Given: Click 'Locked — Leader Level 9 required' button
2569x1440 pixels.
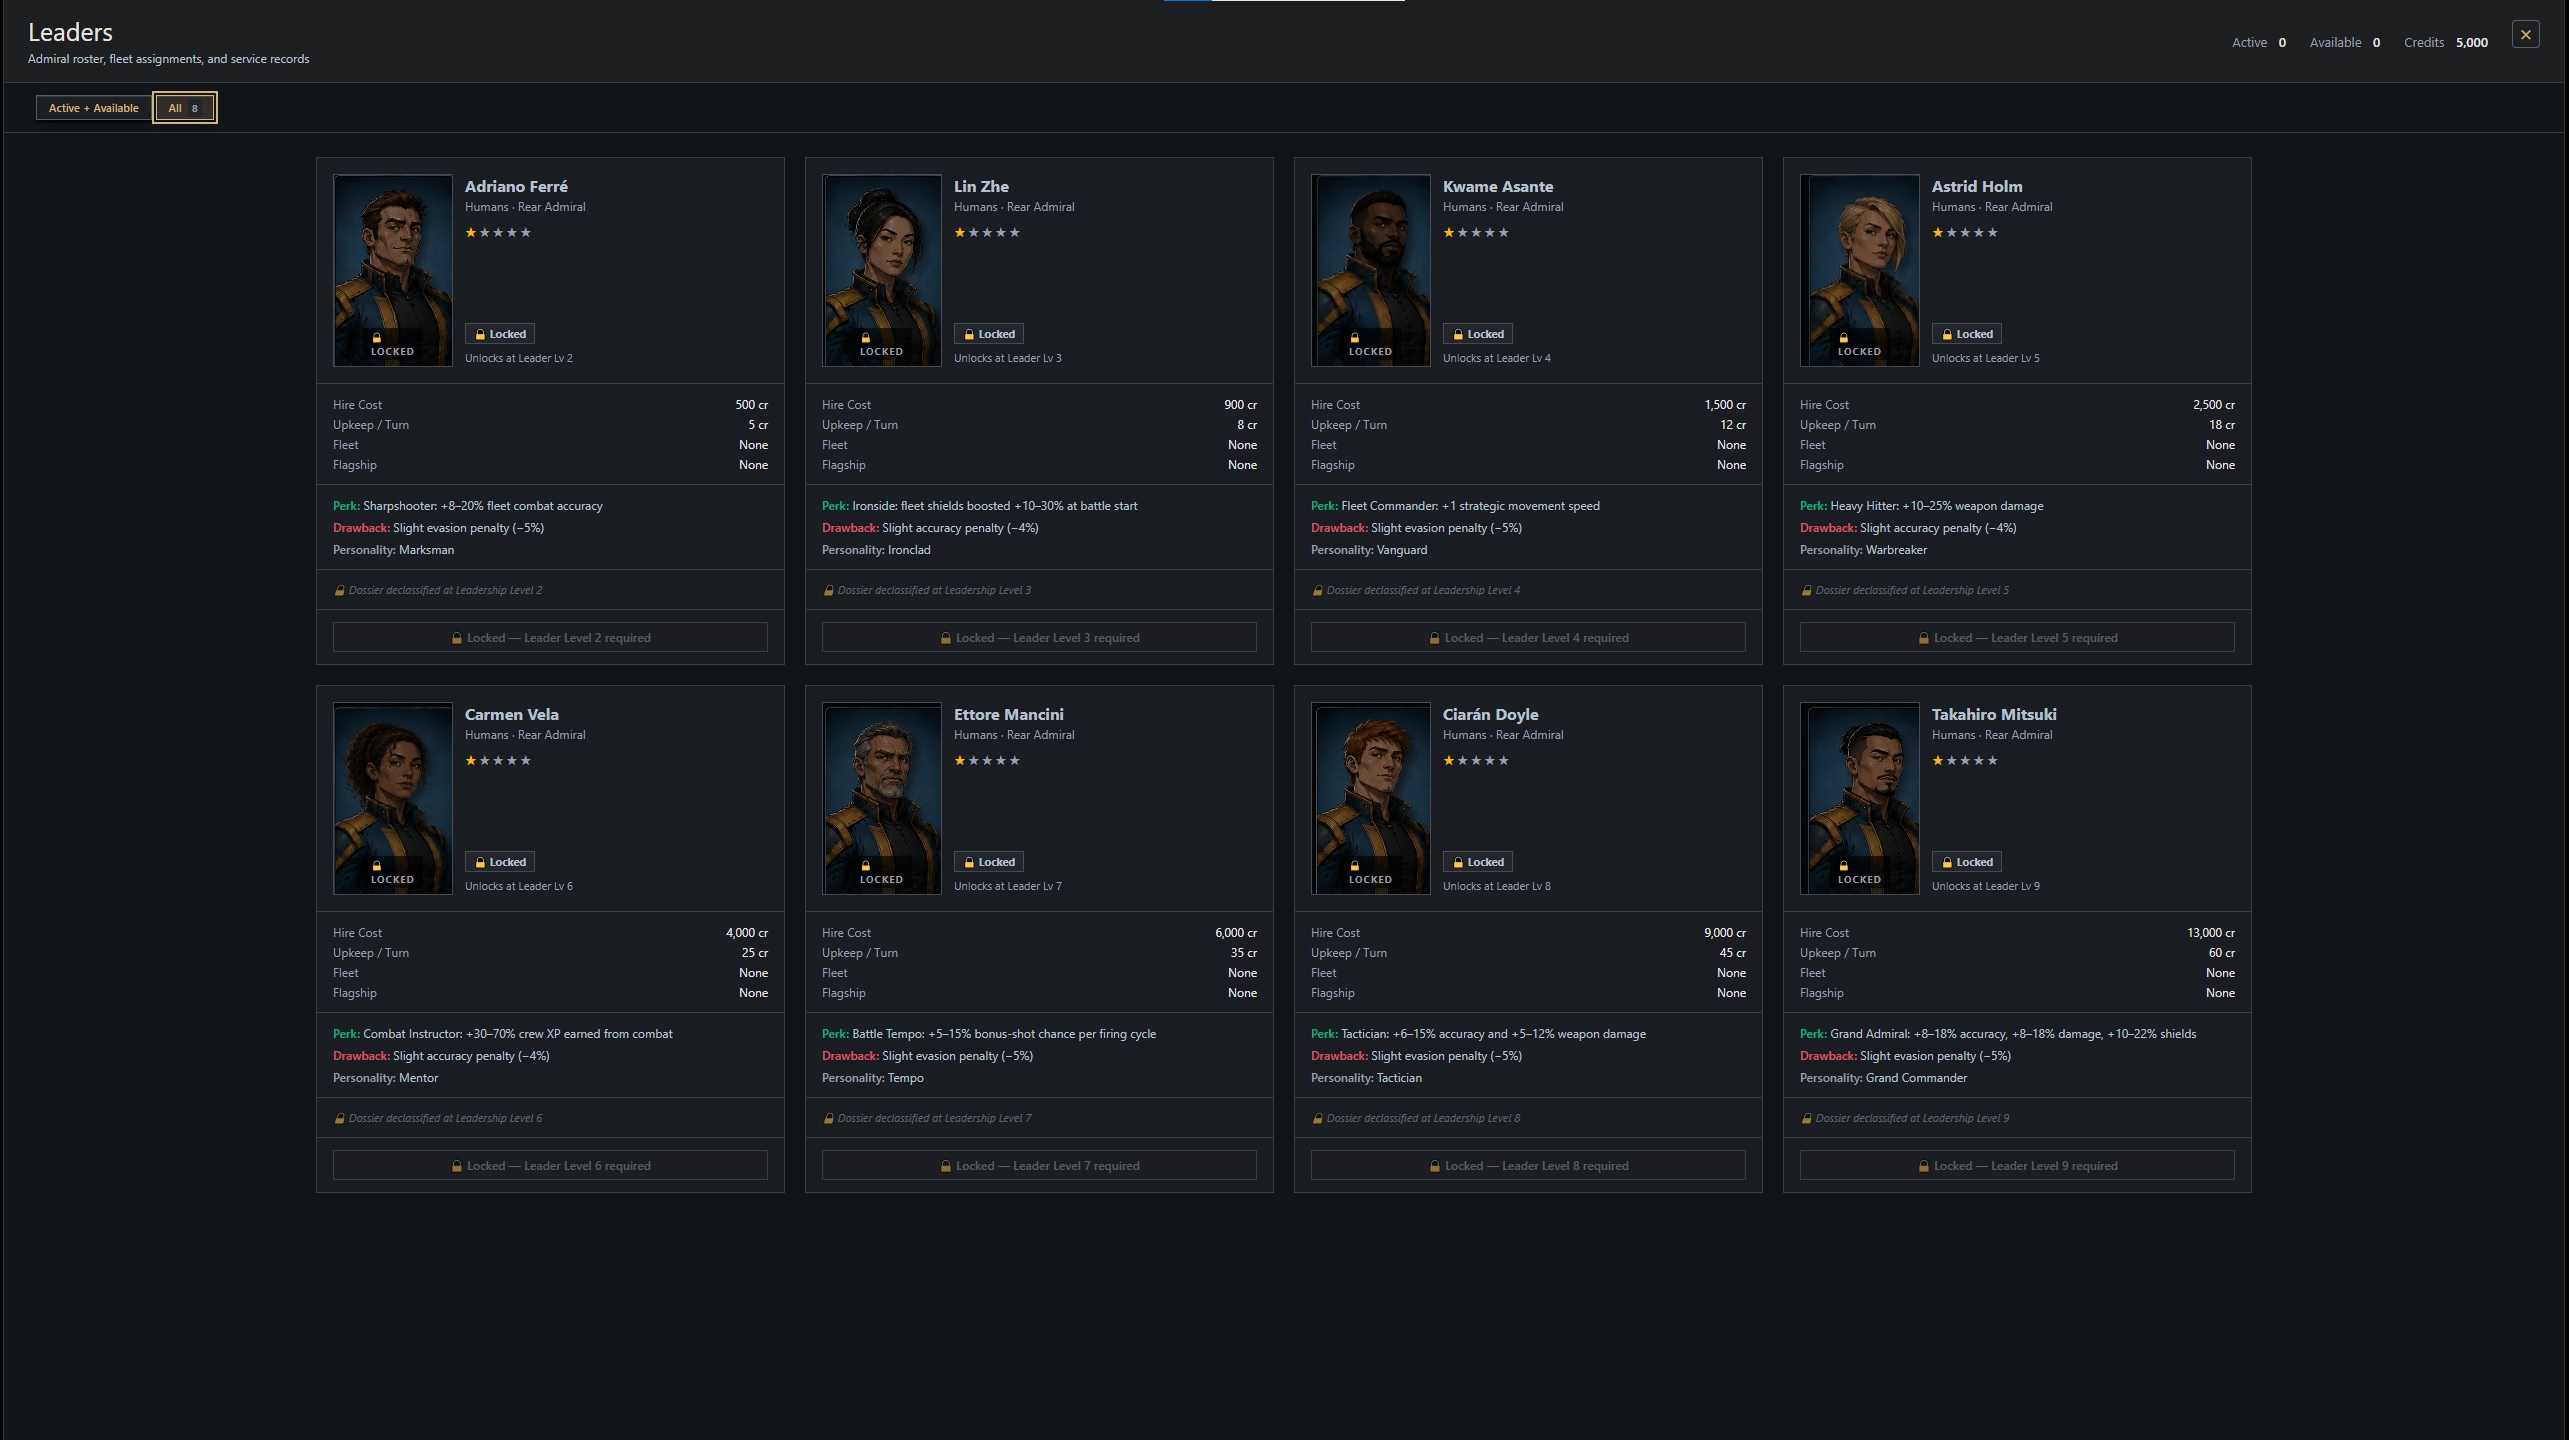Looking at the screenshot, I should click(x=2017, y=1166).
